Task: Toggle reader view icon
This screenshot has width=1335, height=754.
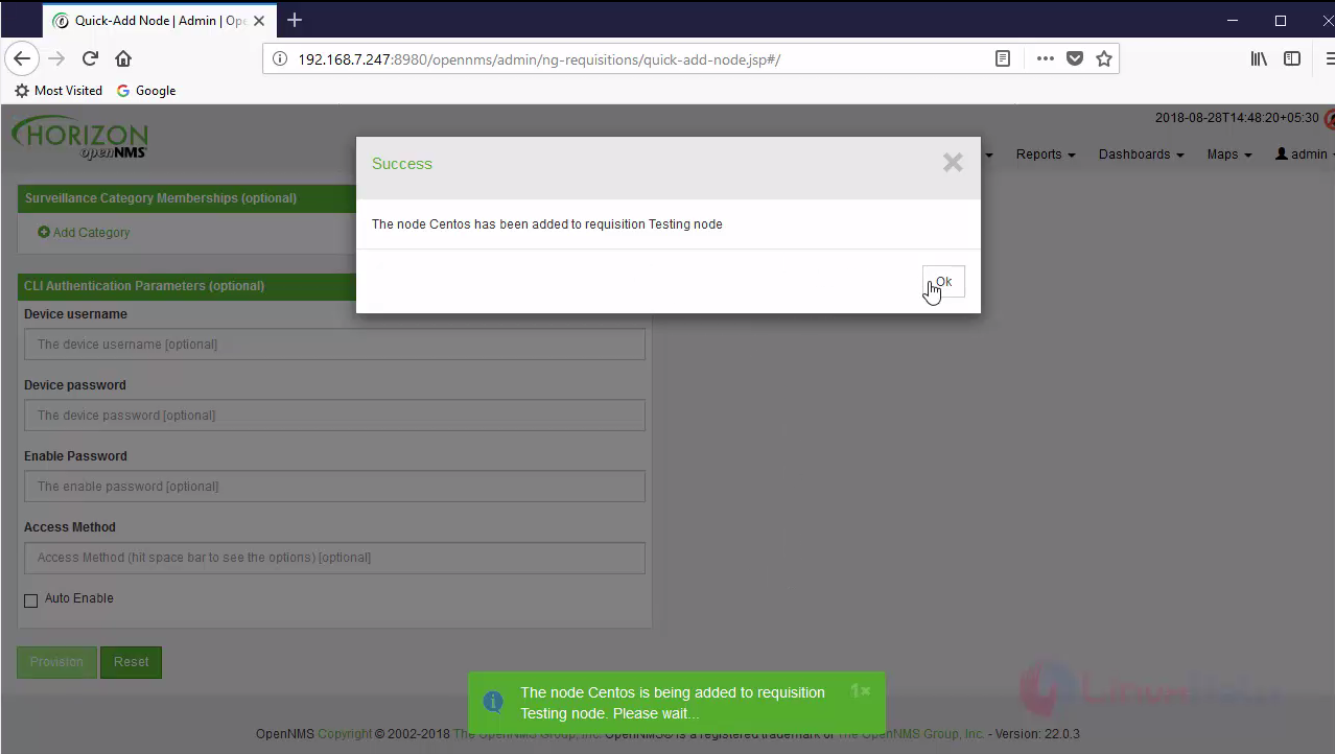Action: [x=1003, y=59]
